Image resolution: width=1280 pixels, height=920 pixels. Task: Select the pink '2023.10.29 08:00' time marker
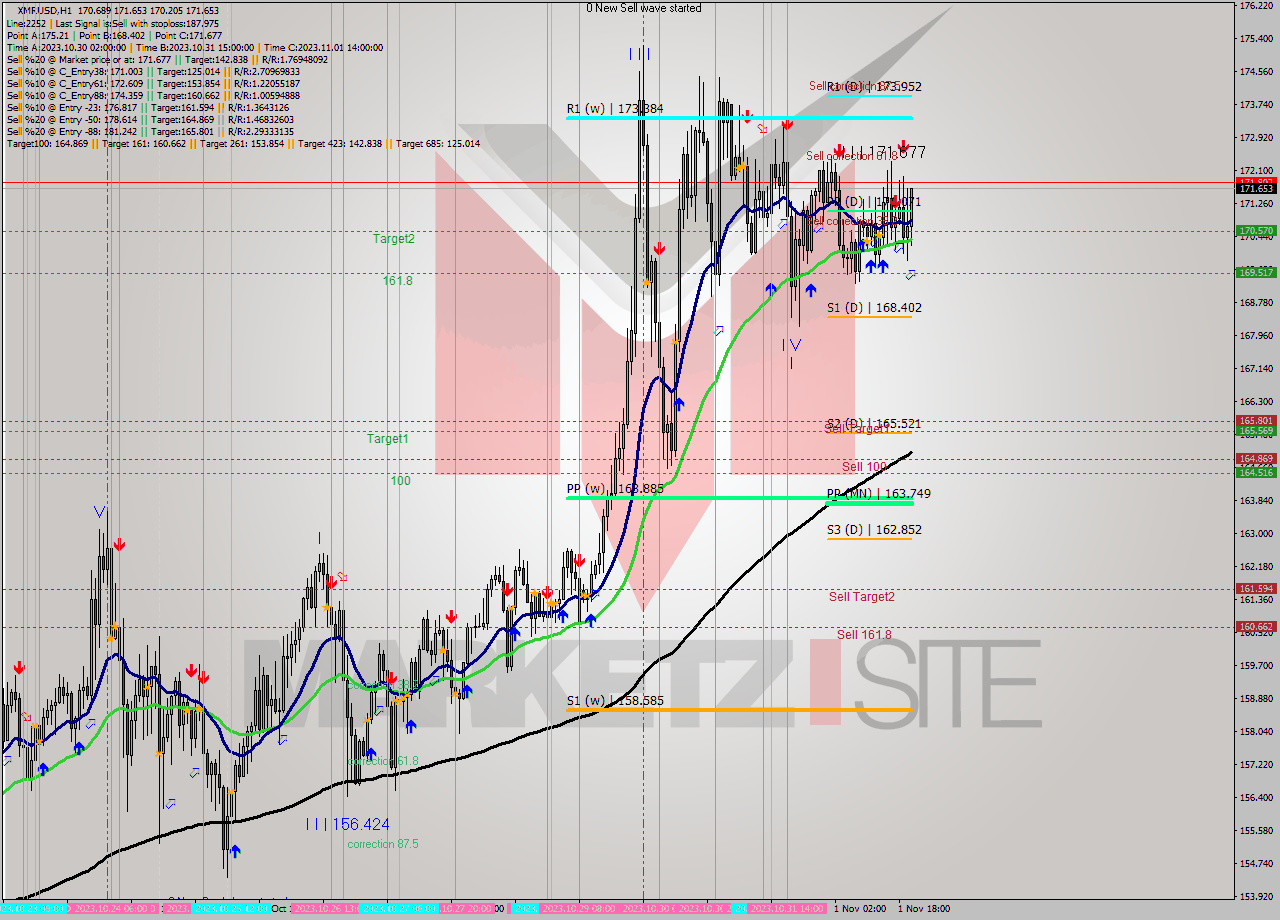click(x=577, y=909)
